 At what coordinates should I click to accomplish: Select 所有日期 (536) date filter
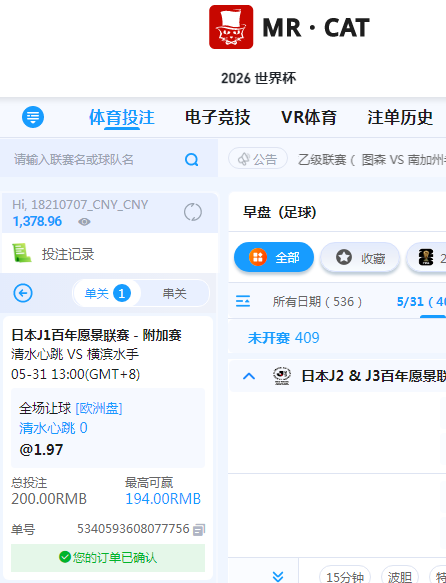coord(317,302)
